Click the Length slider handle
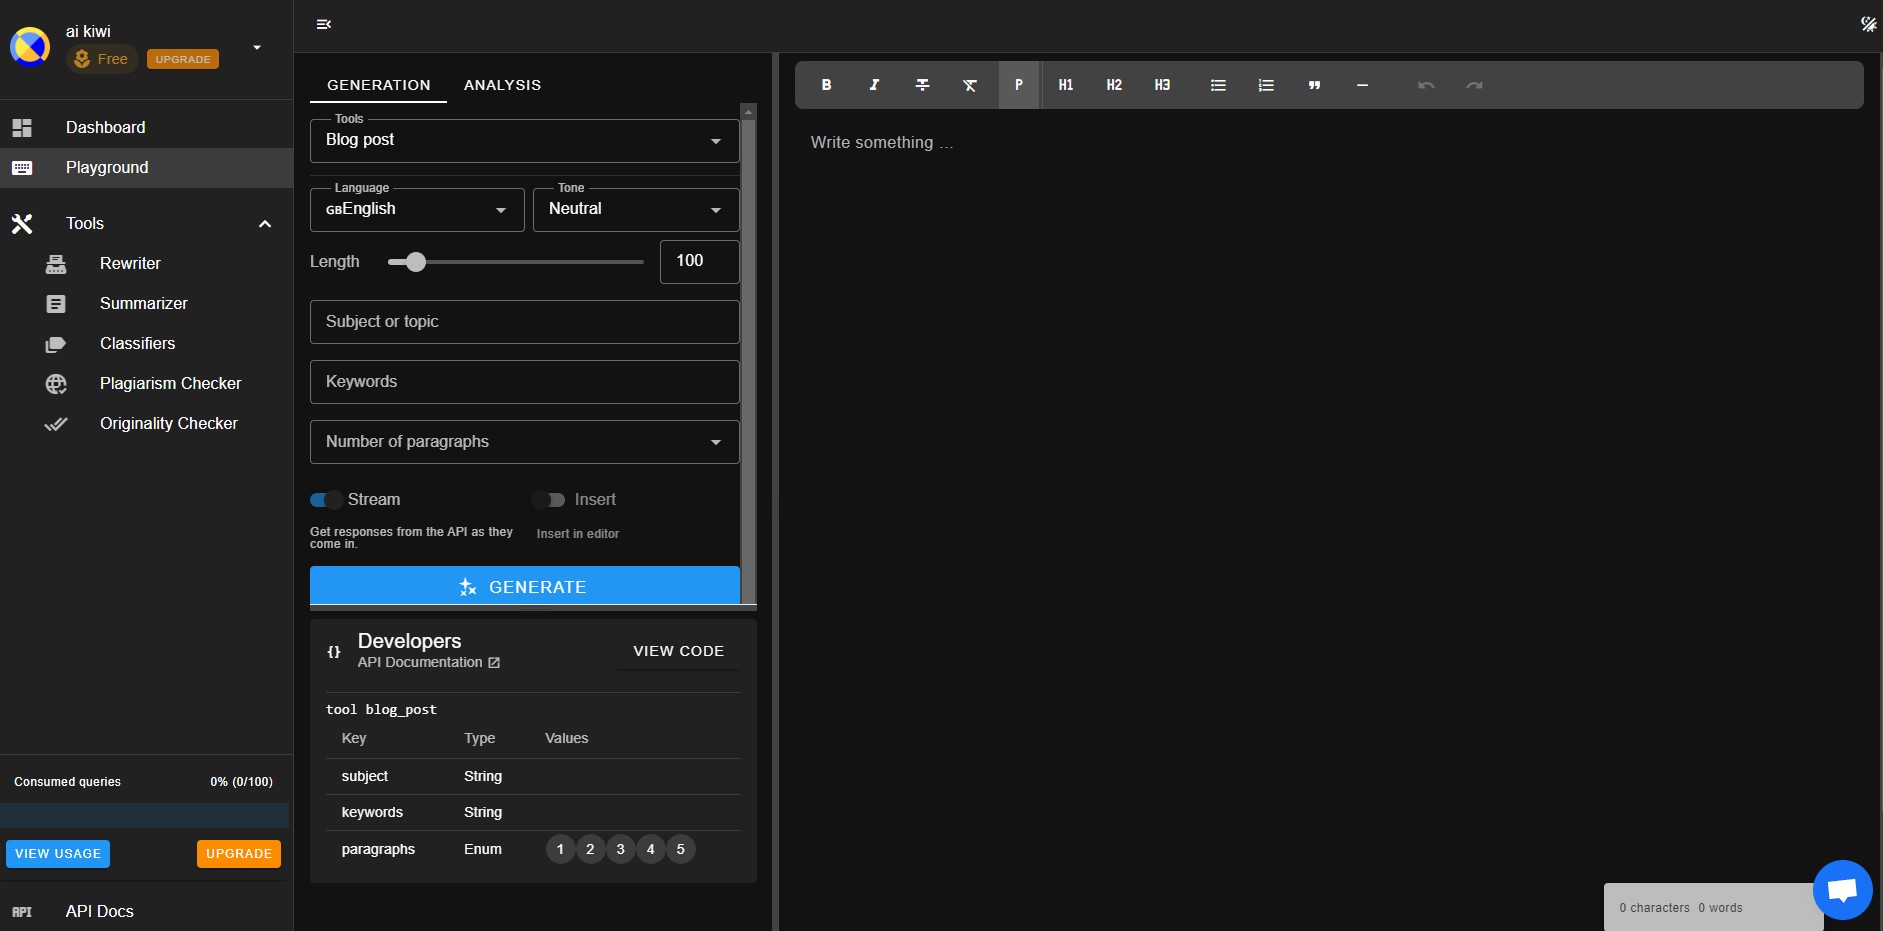This screenshot has height=931, width=1883. pyautogui.click(x=416, y=262)
